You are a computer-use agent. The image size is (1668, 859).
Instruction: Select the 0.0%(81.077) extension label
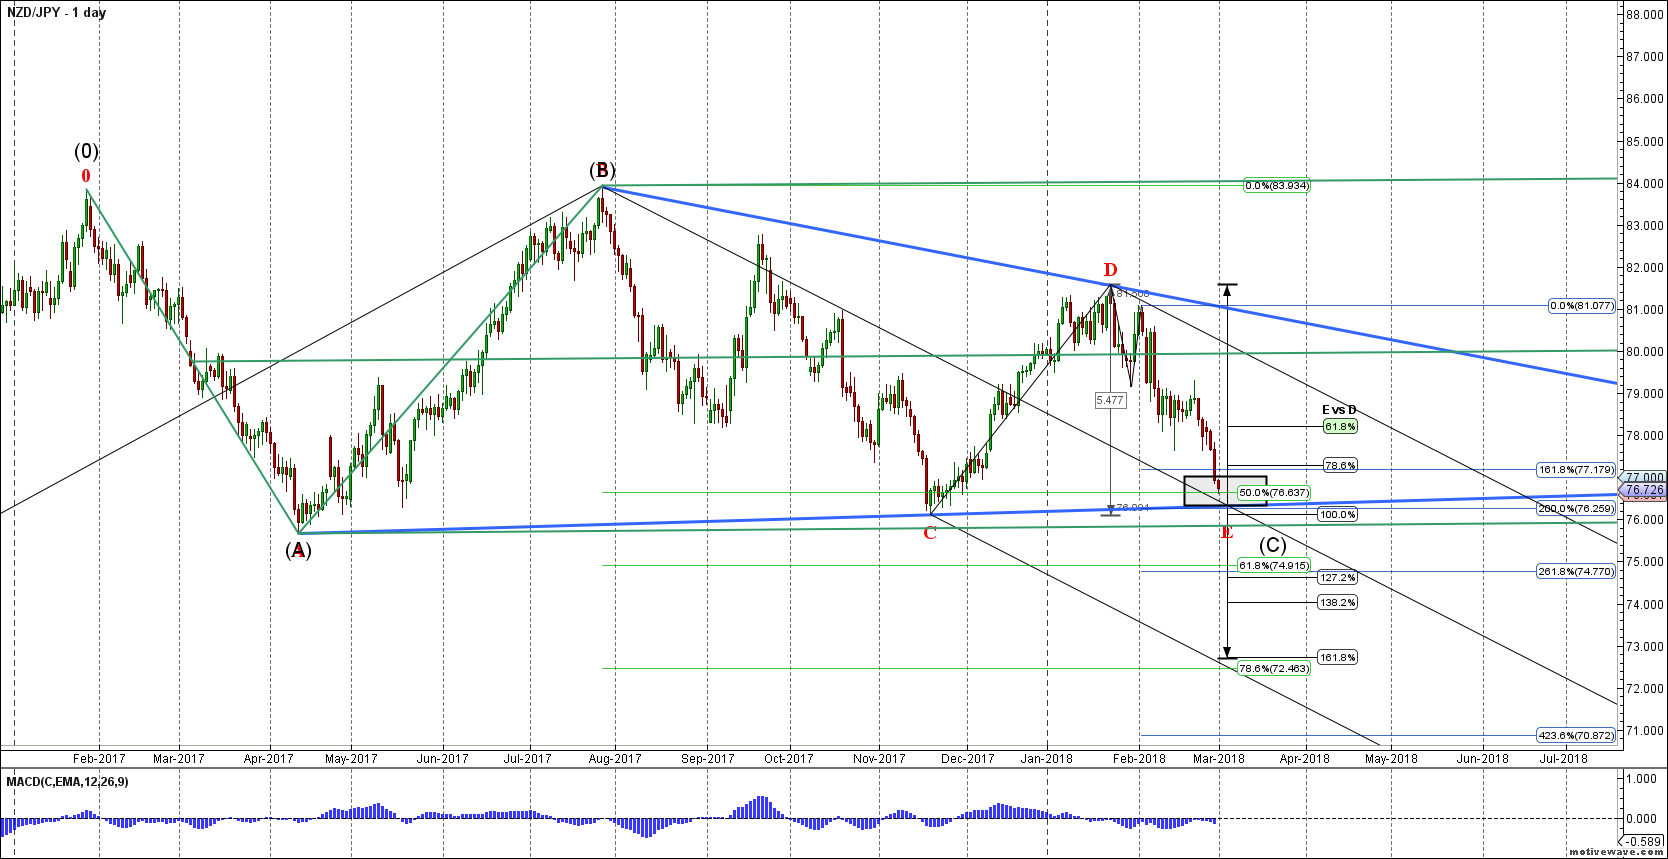coord(1581,306)
